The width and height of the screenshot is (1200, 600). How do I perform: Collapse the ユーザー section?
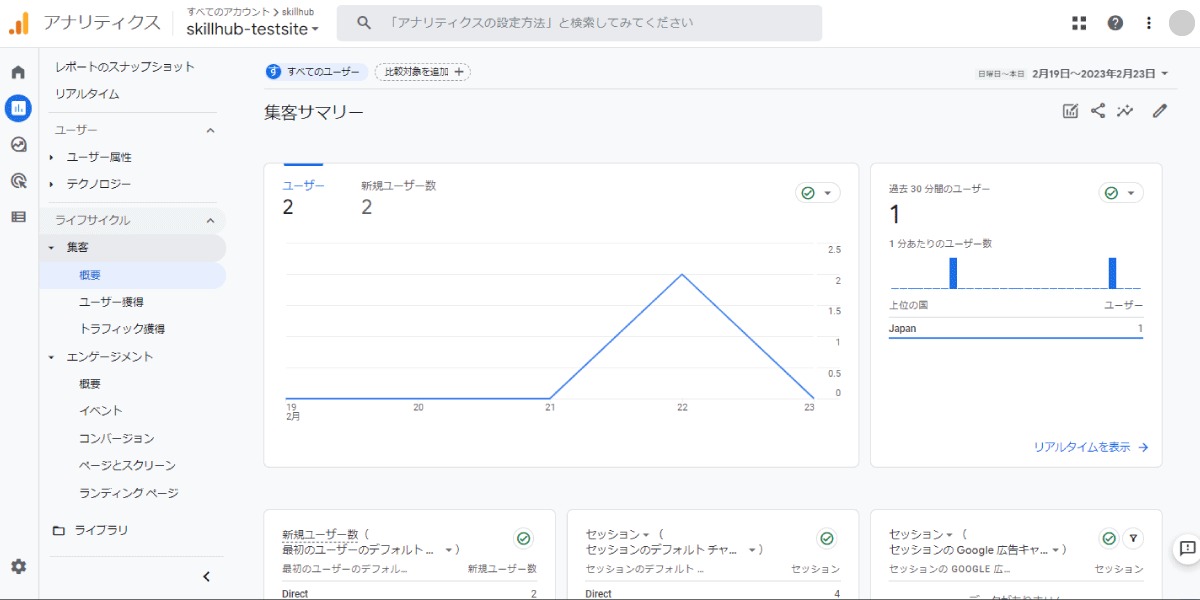(210, 130)
